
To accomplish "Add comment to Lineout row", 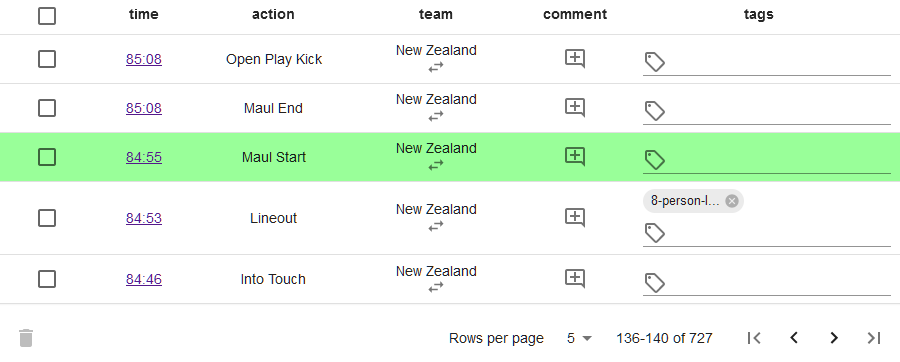I will point(575,217).
